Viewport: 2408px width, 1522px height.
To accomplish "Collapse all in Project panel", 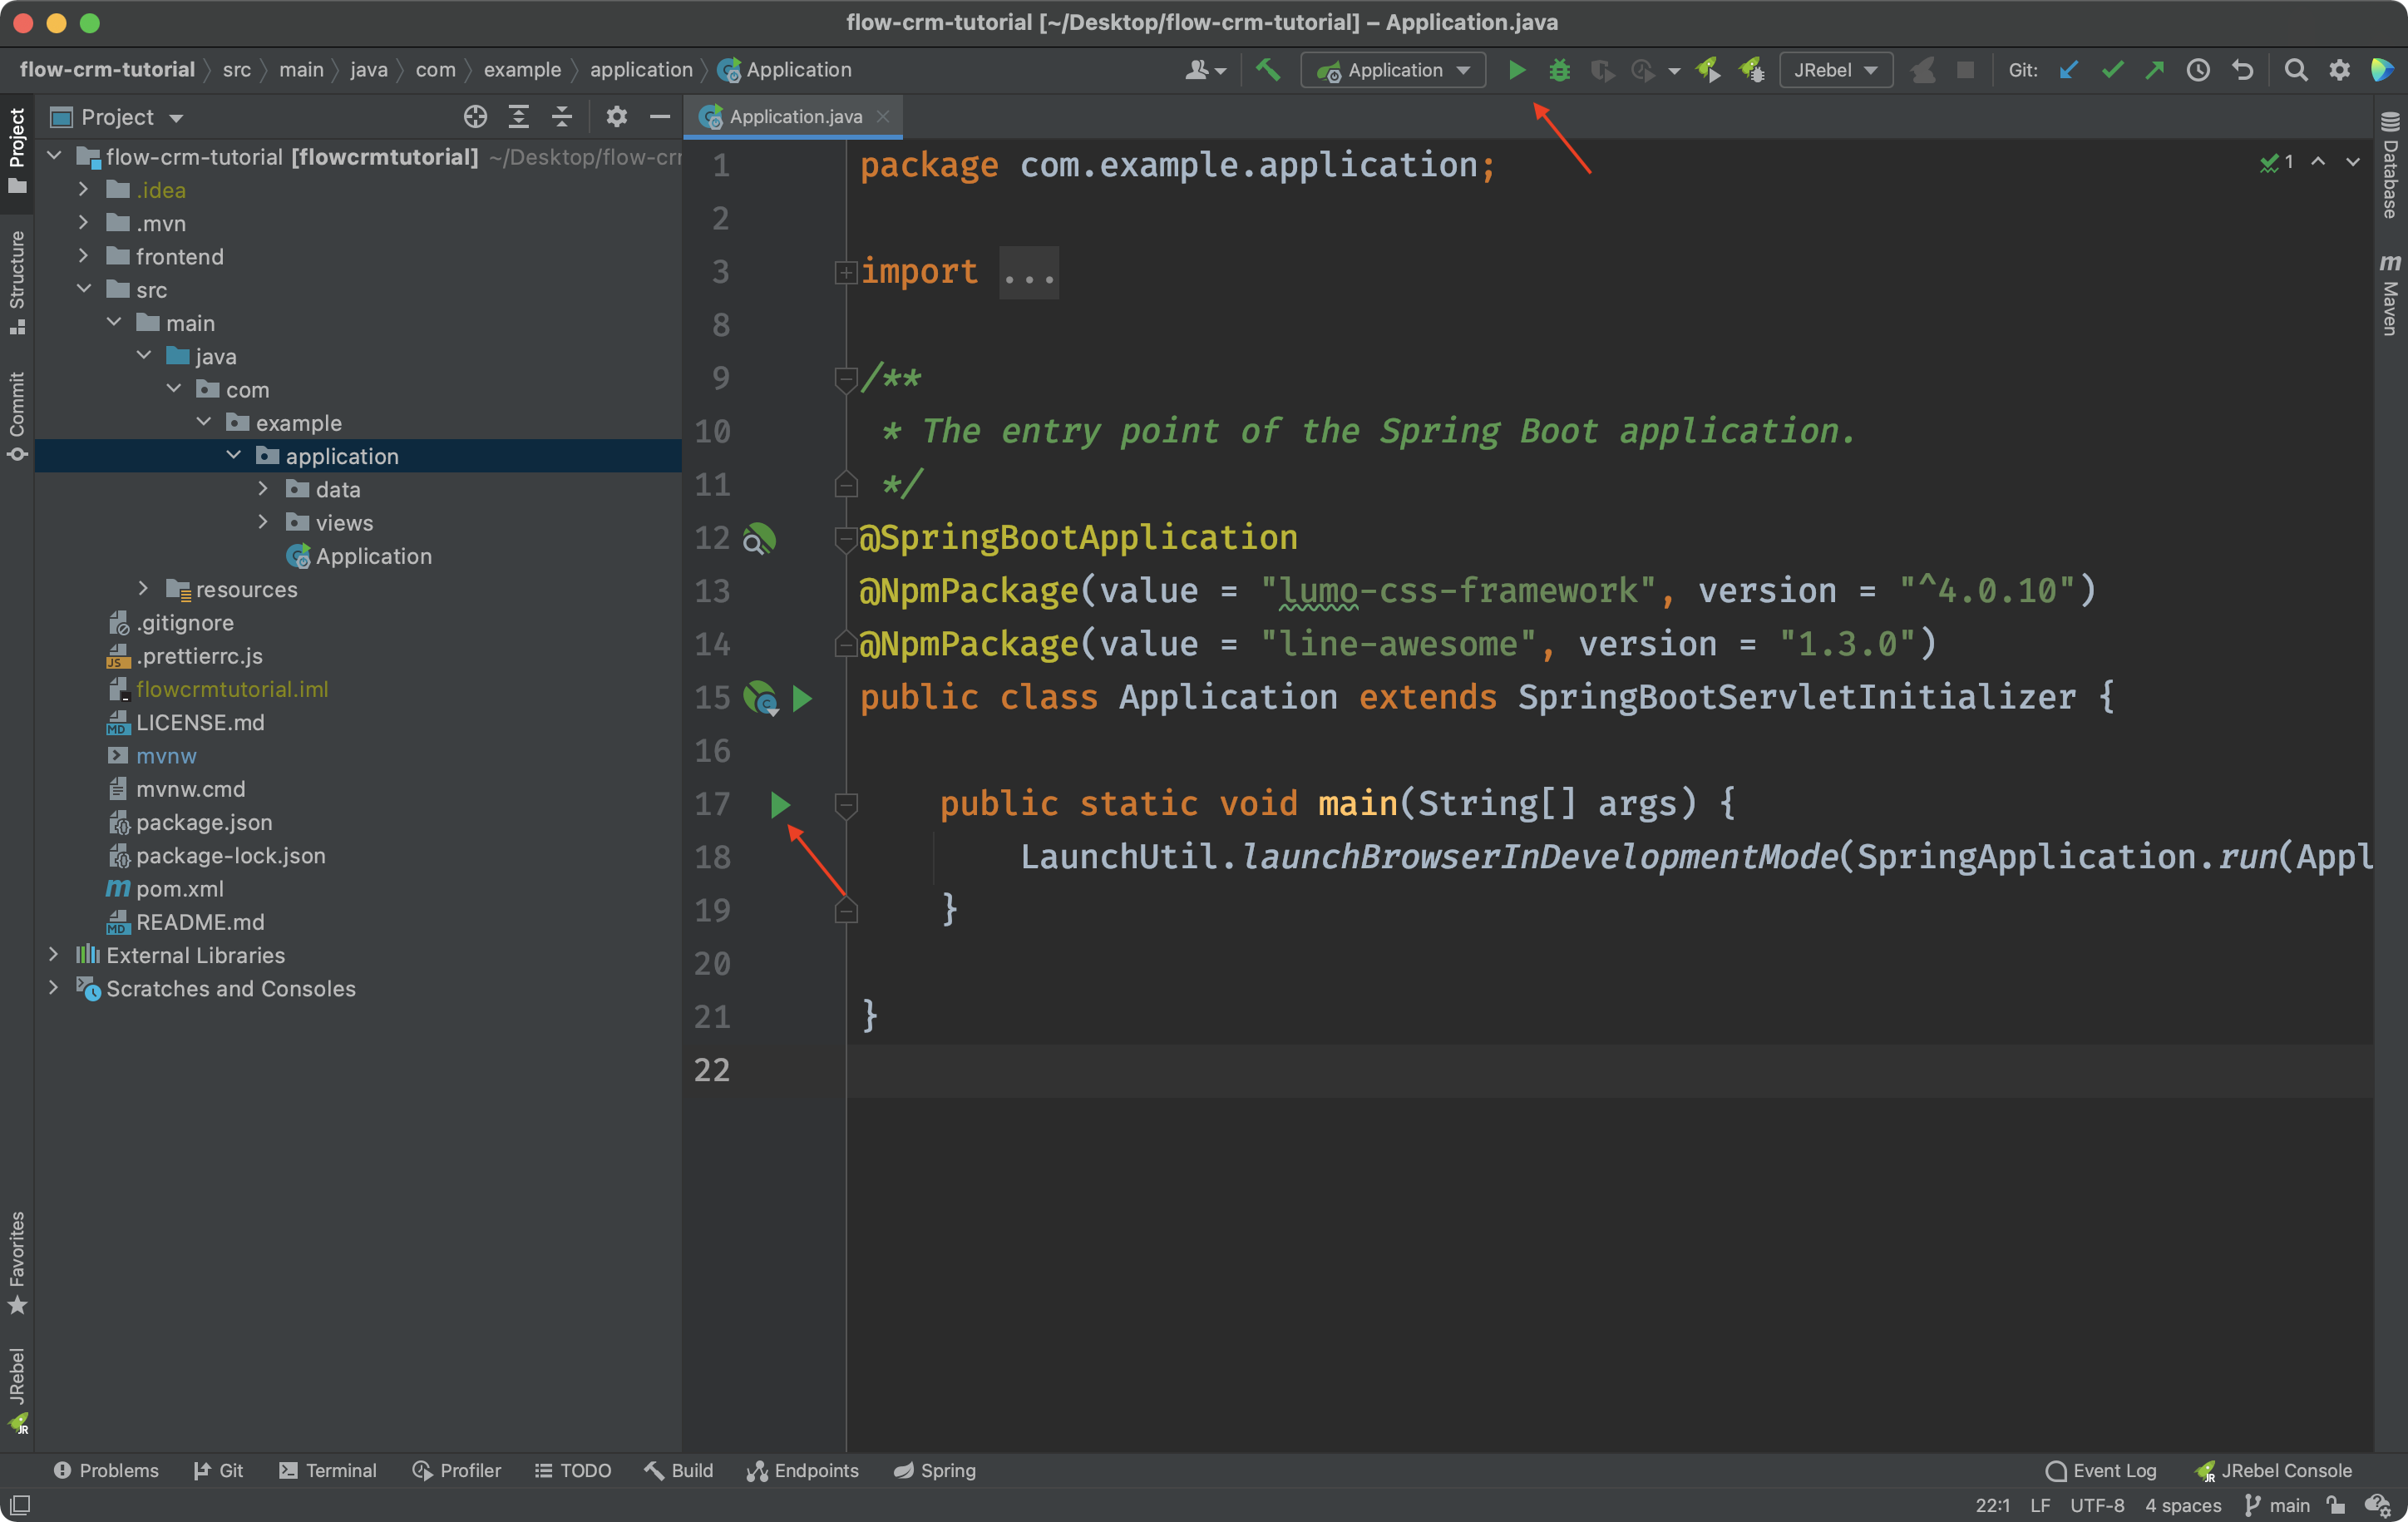I will tap(562, 117).
